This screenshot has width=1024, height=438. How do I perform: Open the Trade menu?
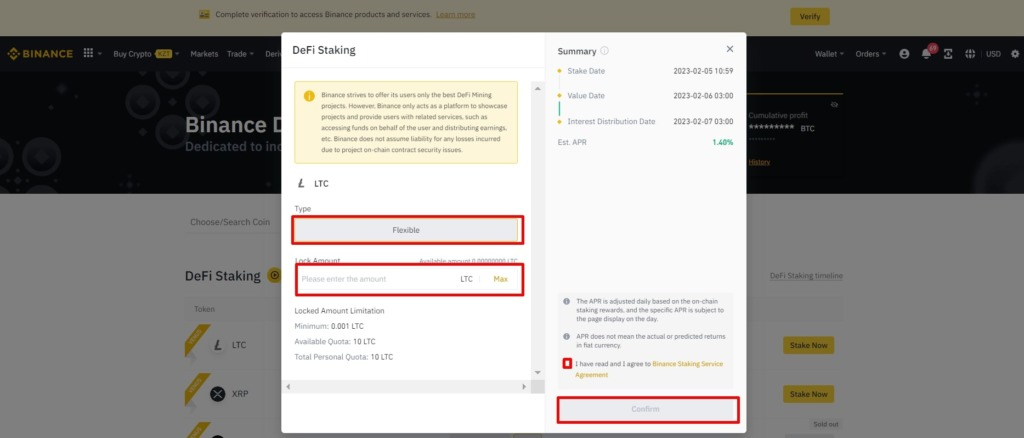(x=240, y=54)
